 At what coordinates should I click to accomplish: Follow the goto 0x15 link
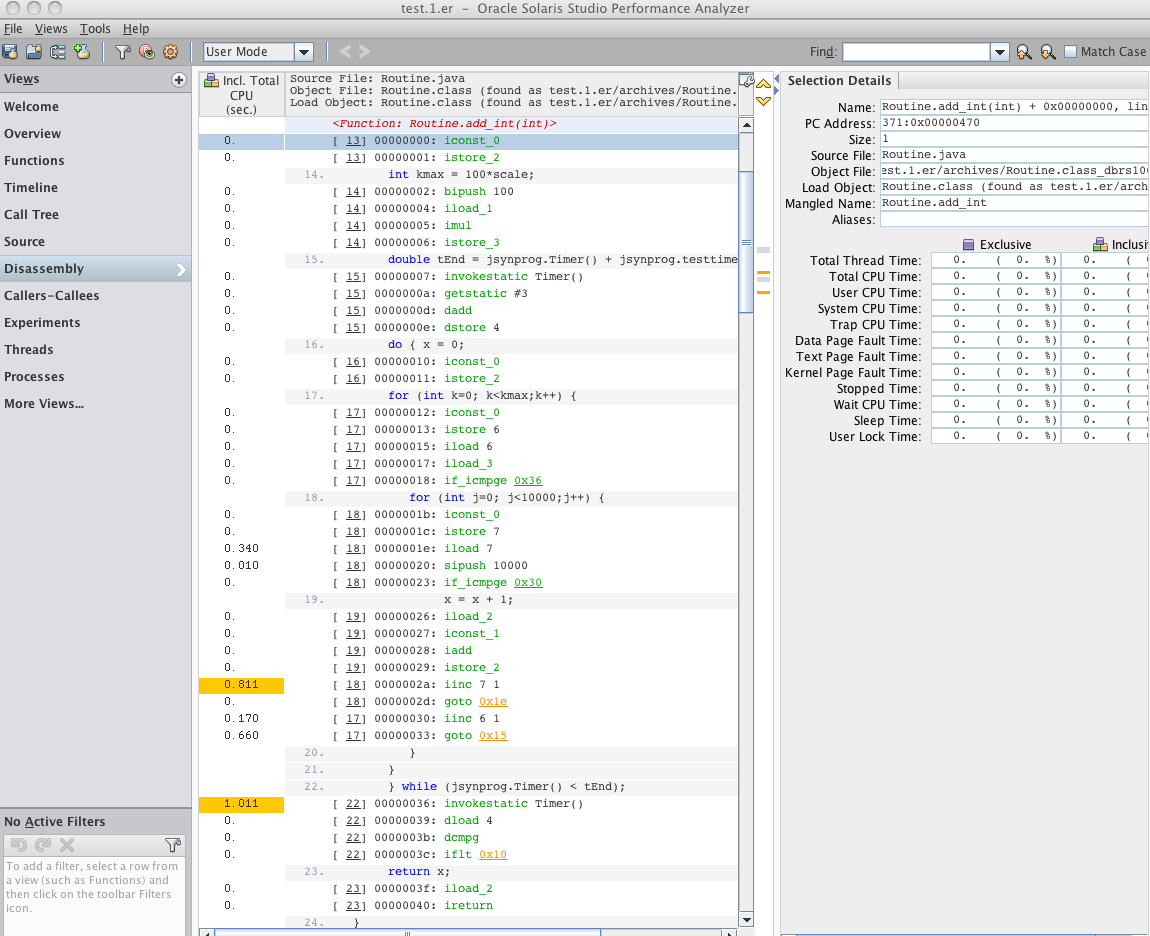click(493, 735)
